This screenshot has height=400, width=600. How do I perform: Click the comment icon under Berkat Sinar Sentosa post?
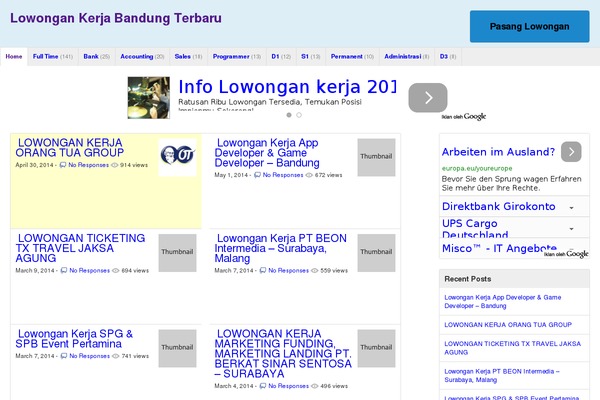263,386
